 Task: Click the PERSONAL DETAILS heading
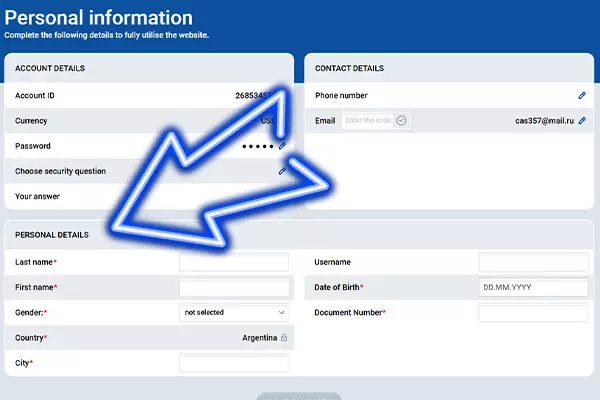pos(52,235)
